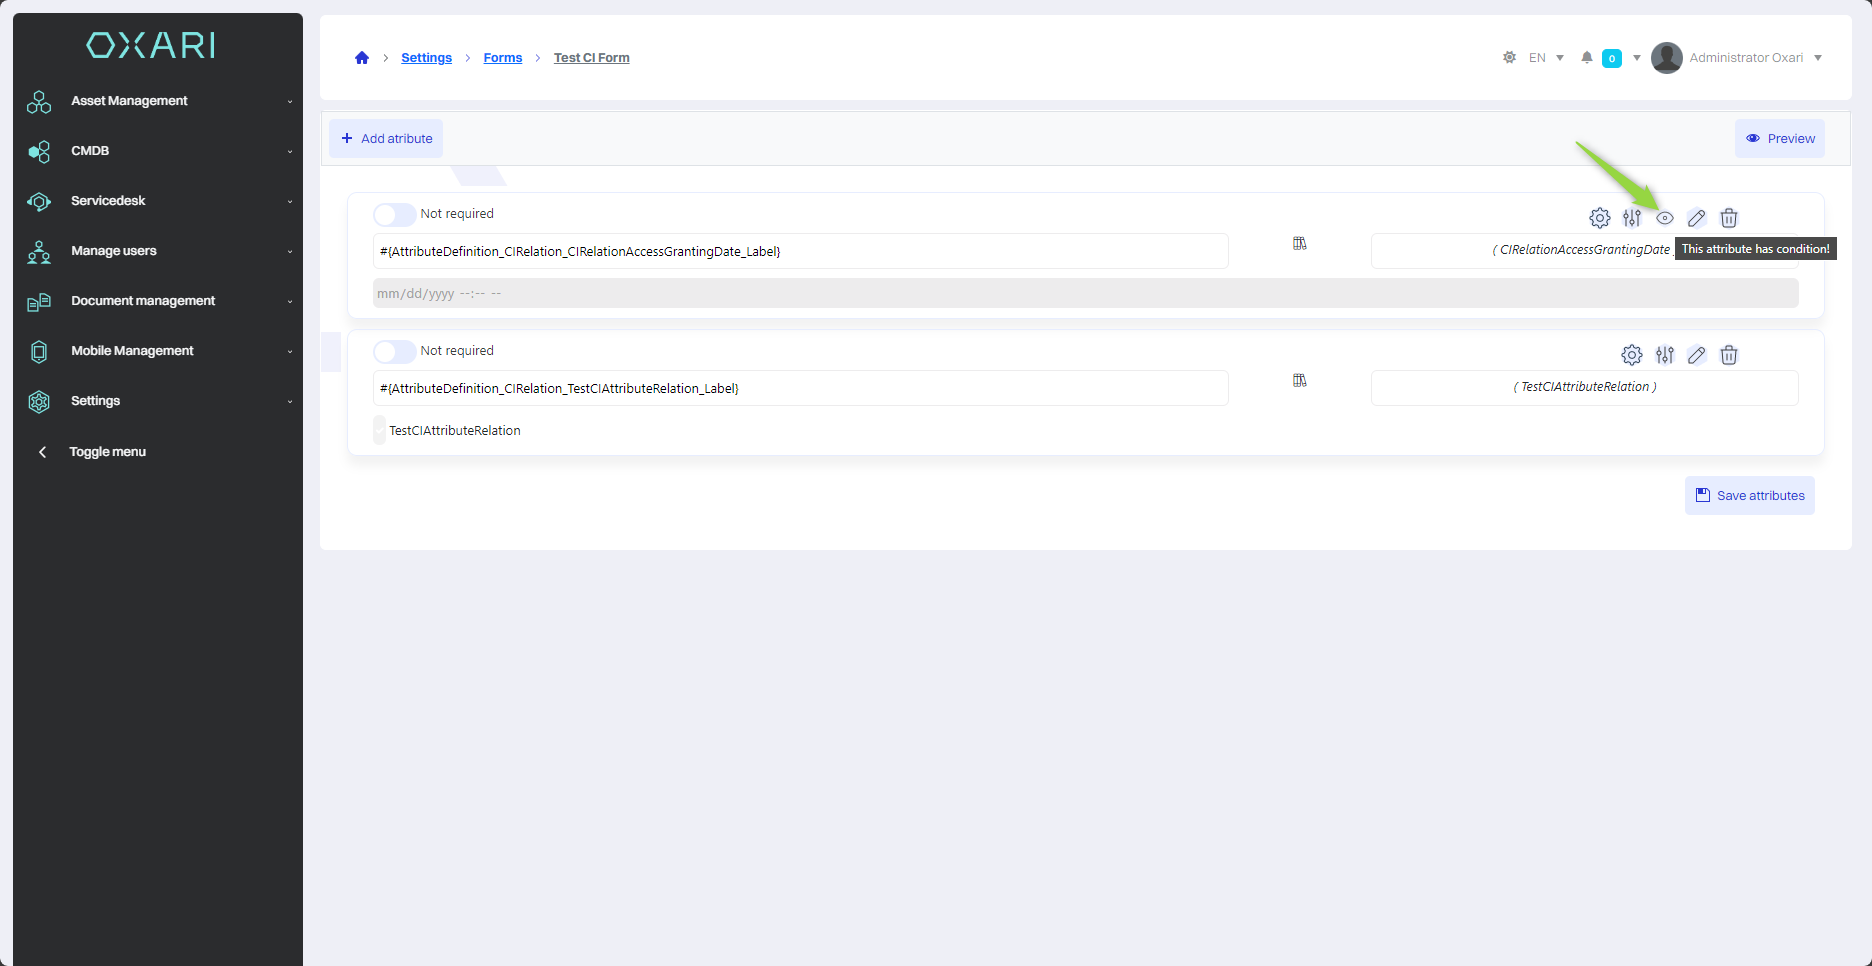This screenshot has height=966, width=1872.
Task: Open settings gear for CIRelationAccessGrantingDate attribute
Action: [1600, 218]
